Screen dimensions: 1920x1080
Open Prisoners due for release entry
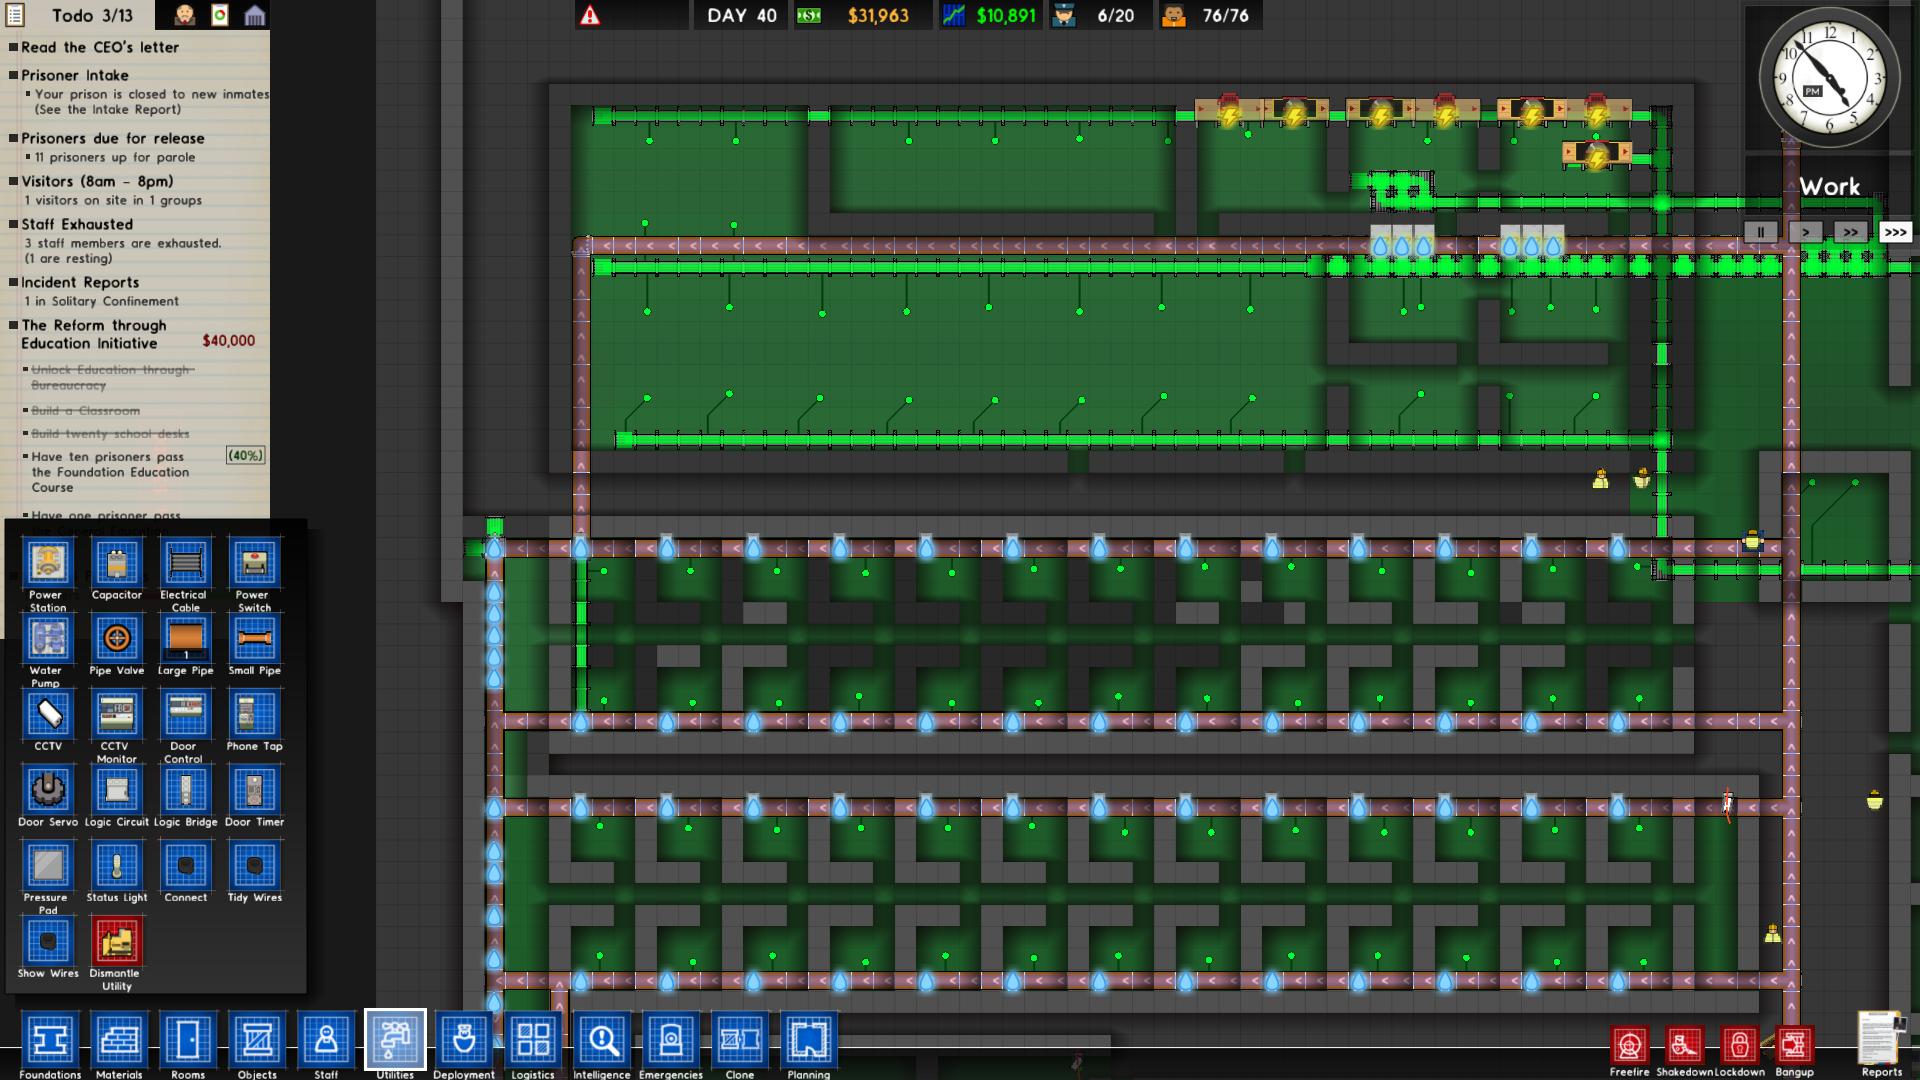113,138
